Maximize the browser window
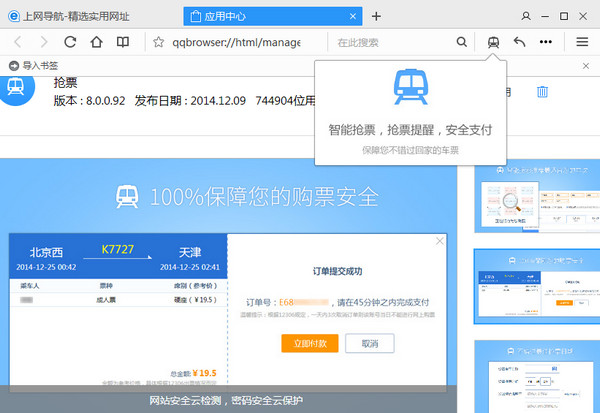The image size is (600, 413). 564,16
